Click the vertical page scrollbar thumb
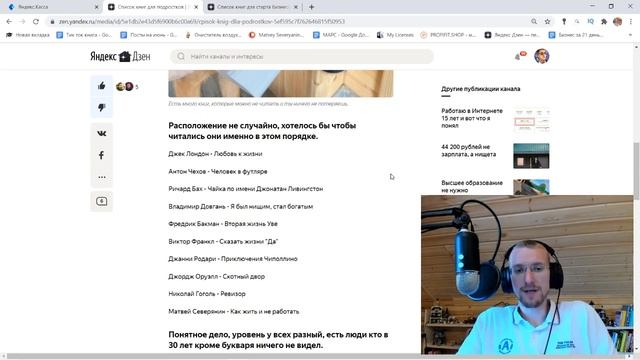This screenshot has height=360, width=640. (x=636, y=171)
